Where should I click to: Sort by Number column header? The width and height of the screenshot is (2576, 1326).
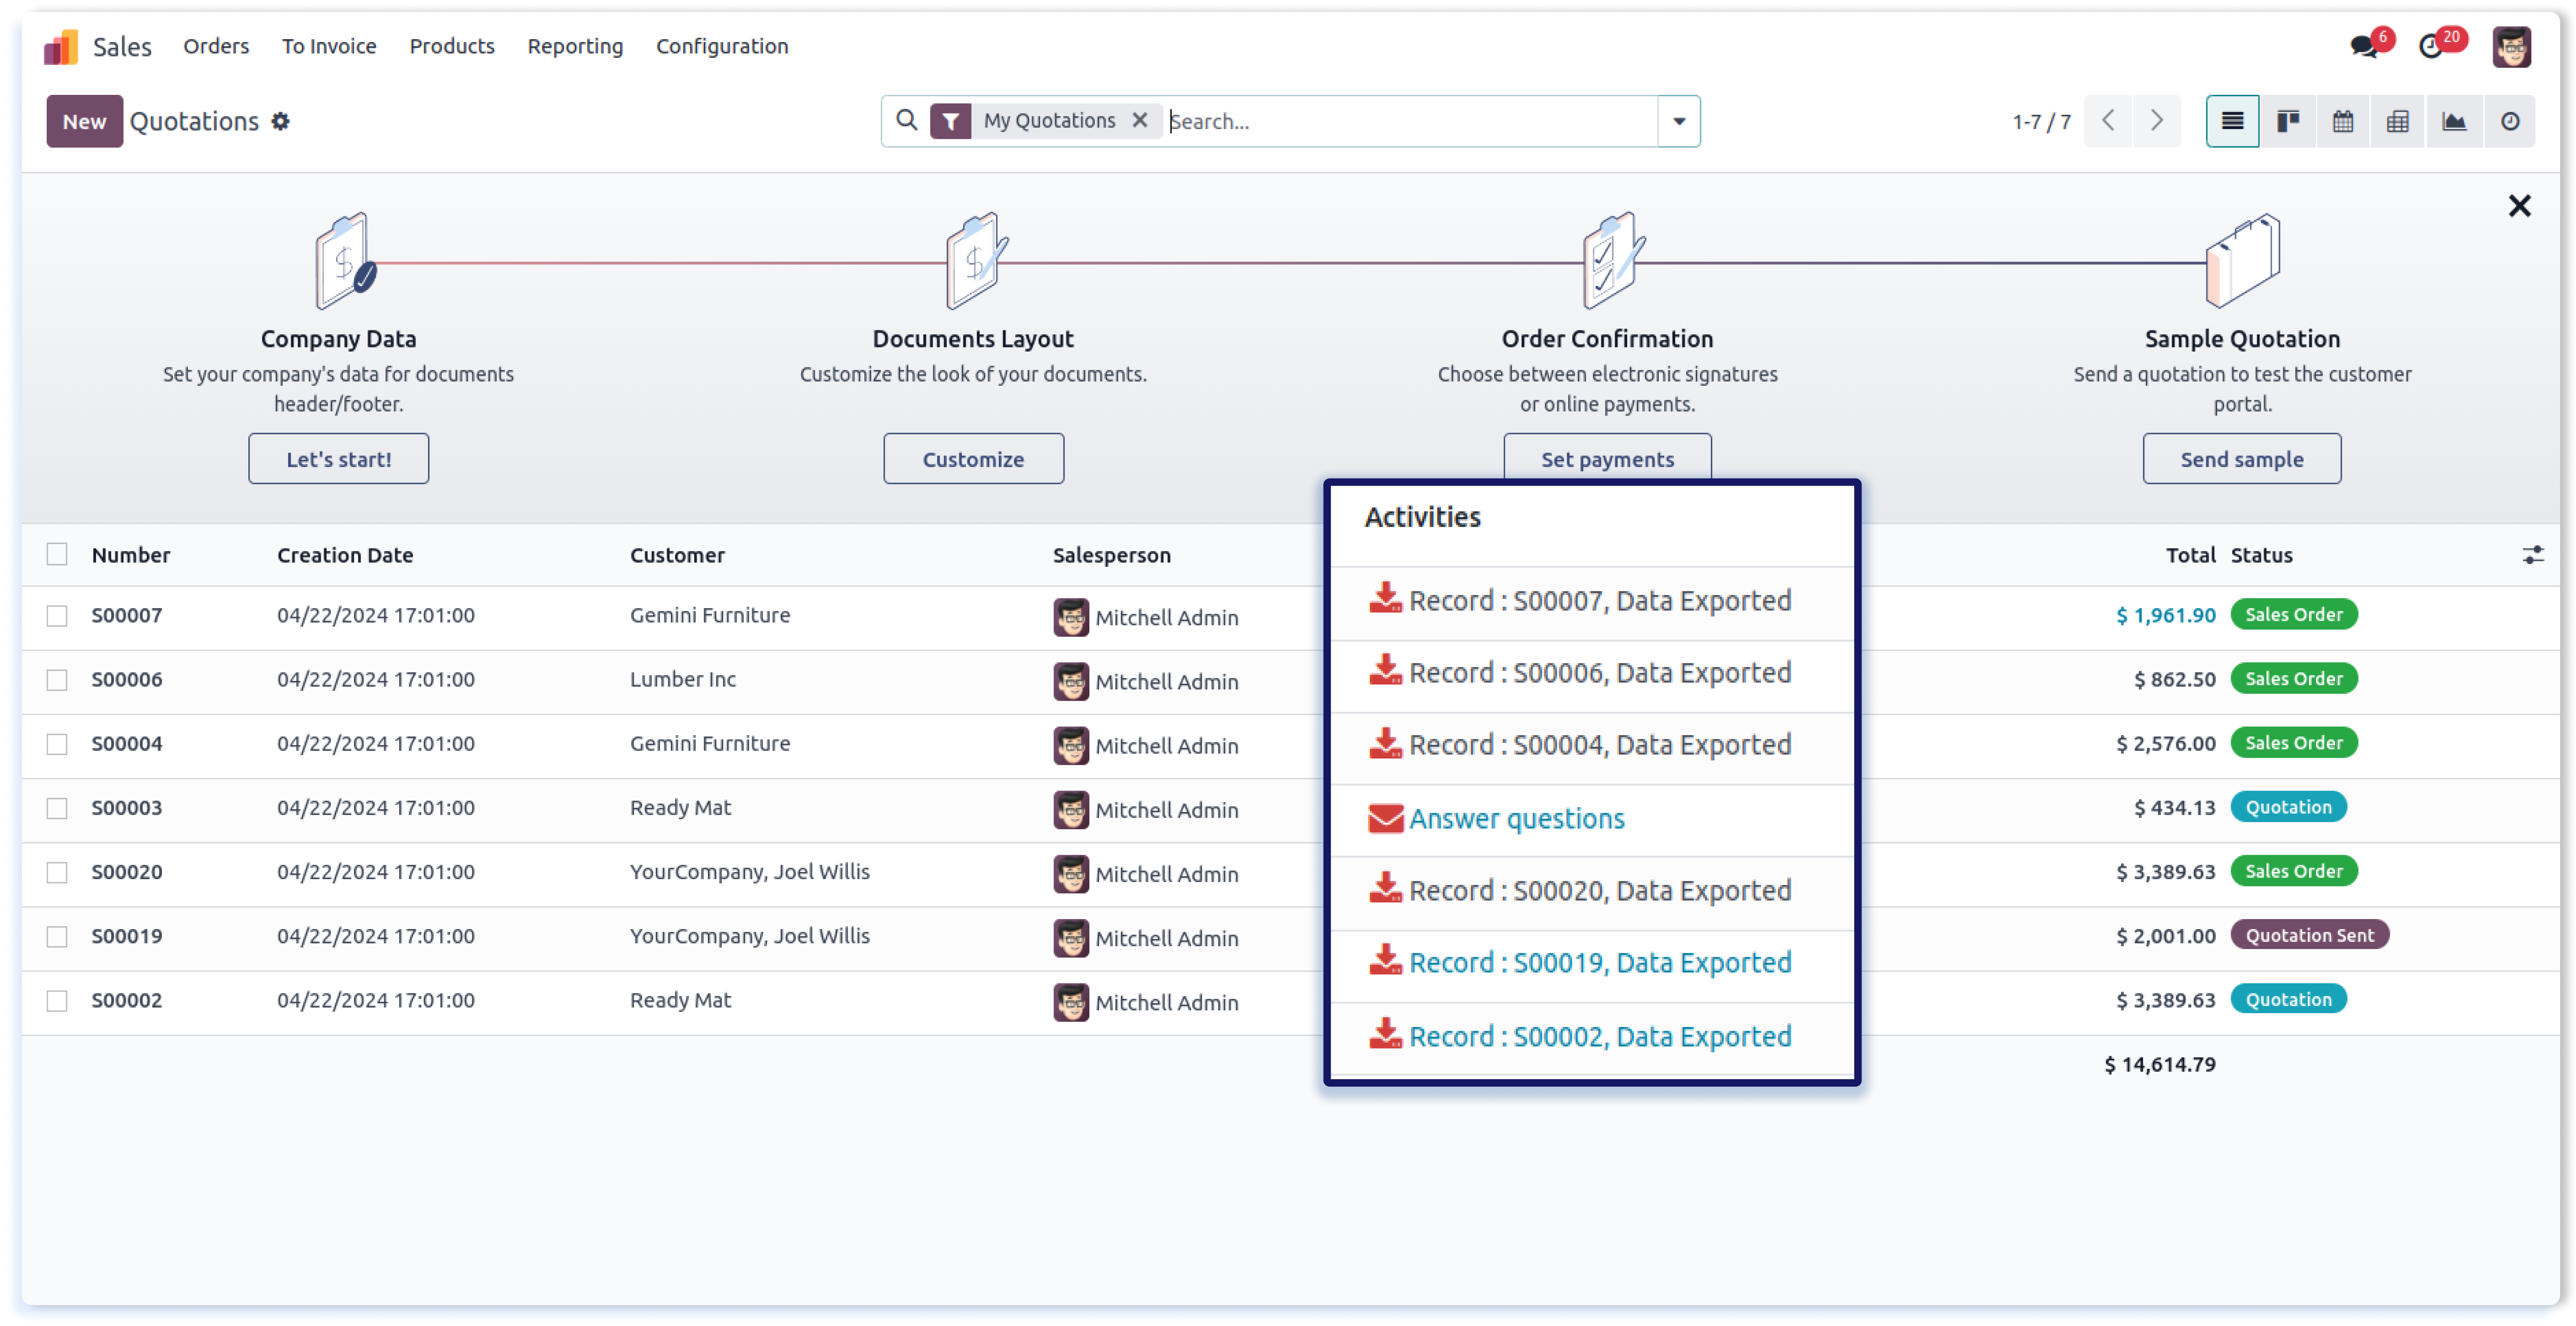[x=131, y=555]
